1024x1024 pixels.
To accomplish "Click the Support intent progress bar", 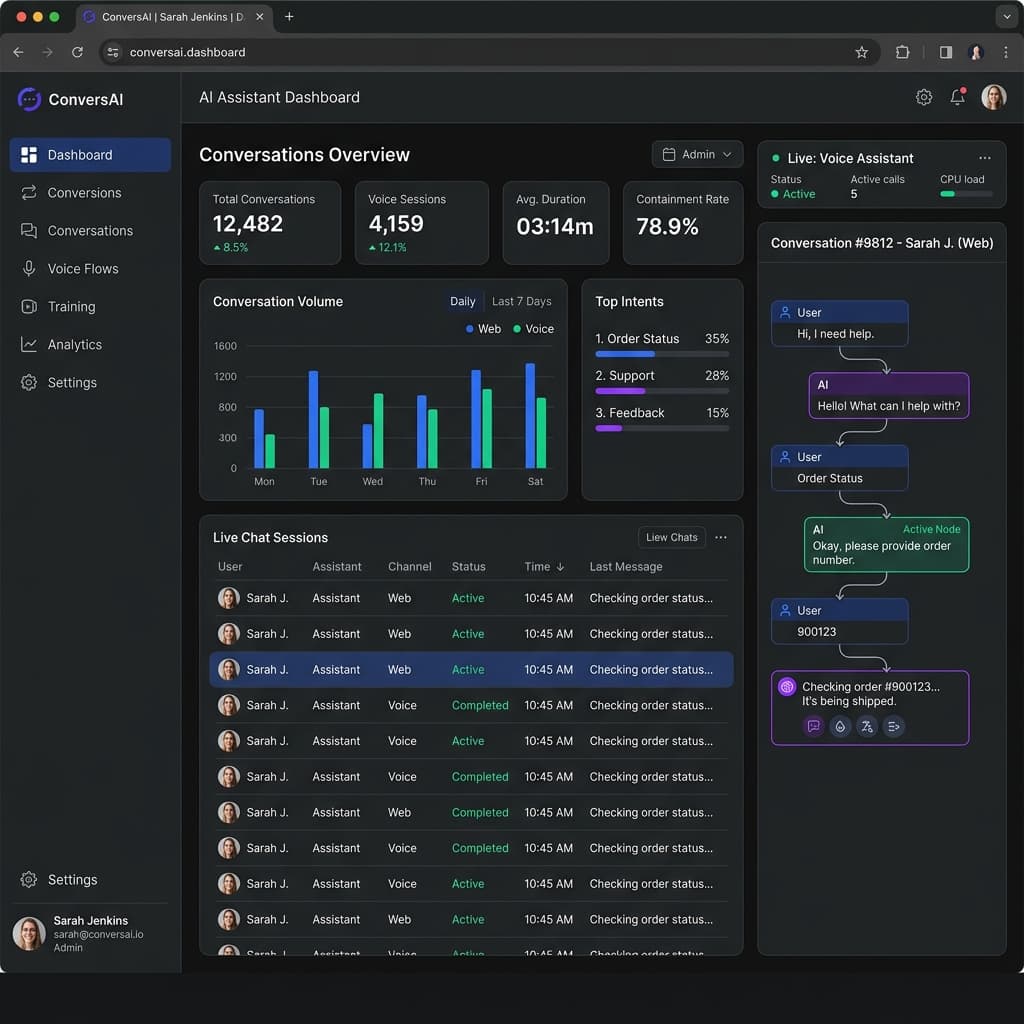I will pos(662,391).
